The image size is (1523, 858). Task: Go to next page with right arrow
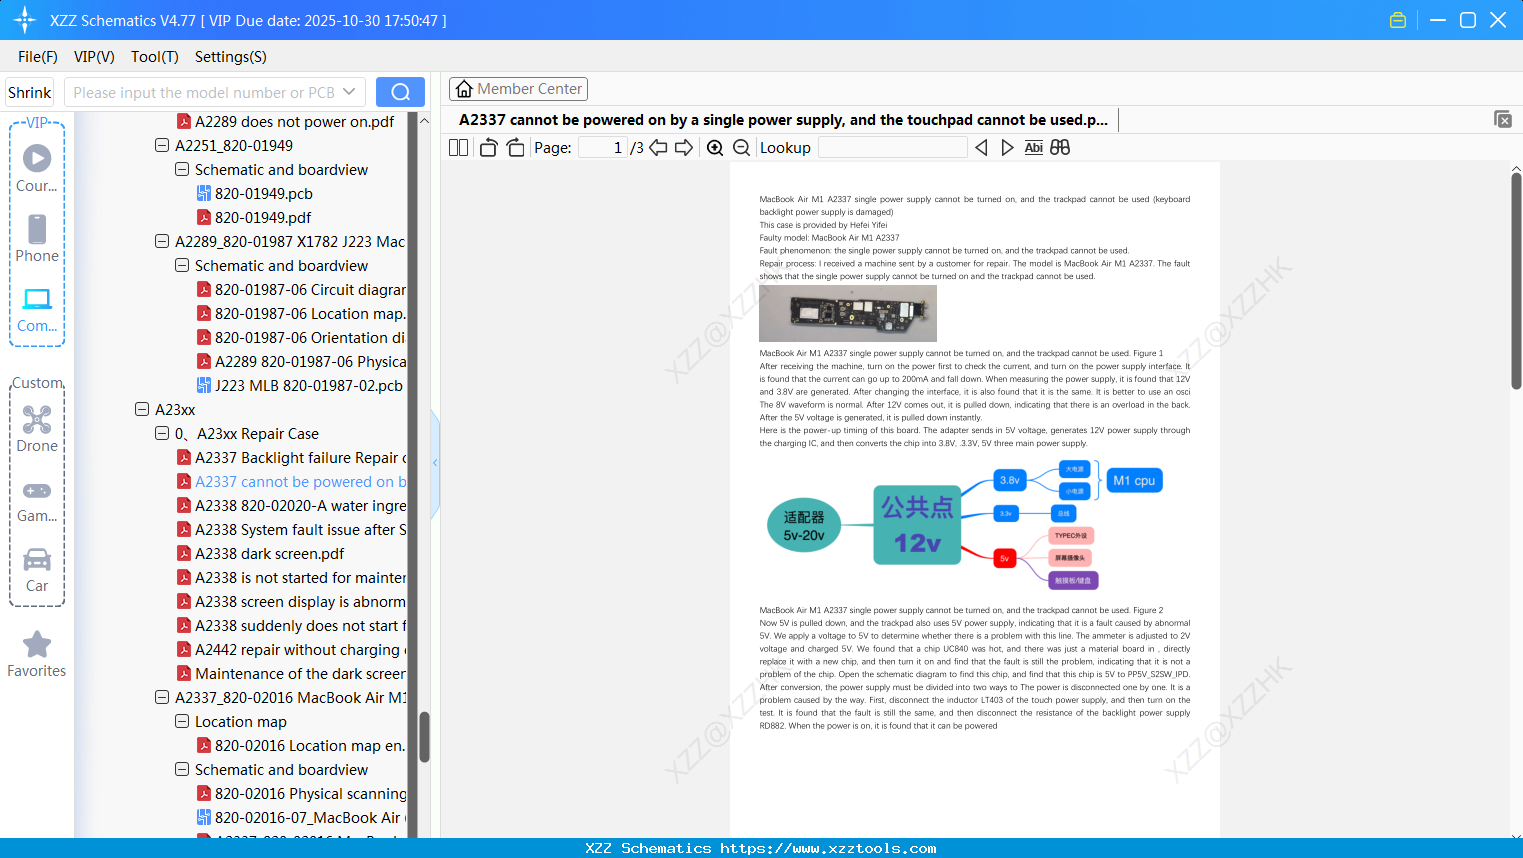coord(684,147)
